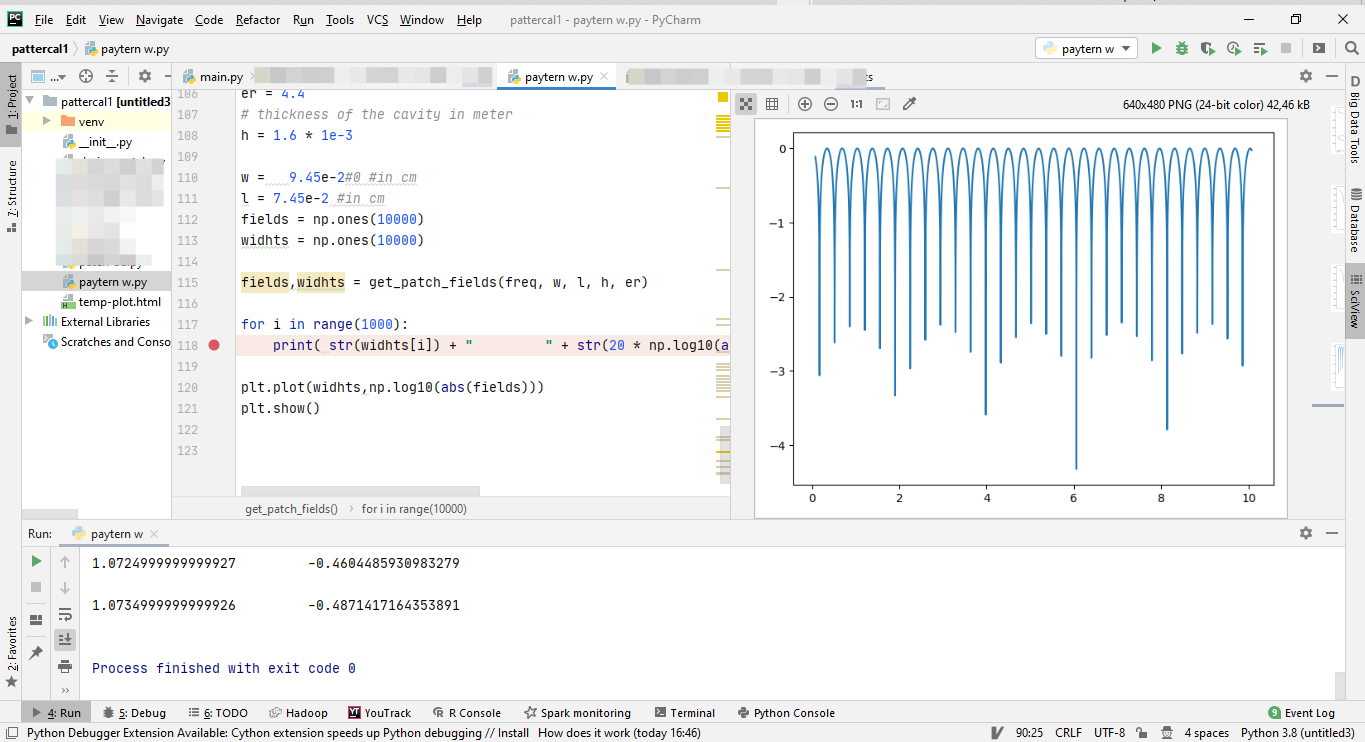Toggle soft-wrap in the Run console
Image resolution: width=1365 pixels, height=742 pixels.
point(65,614)
